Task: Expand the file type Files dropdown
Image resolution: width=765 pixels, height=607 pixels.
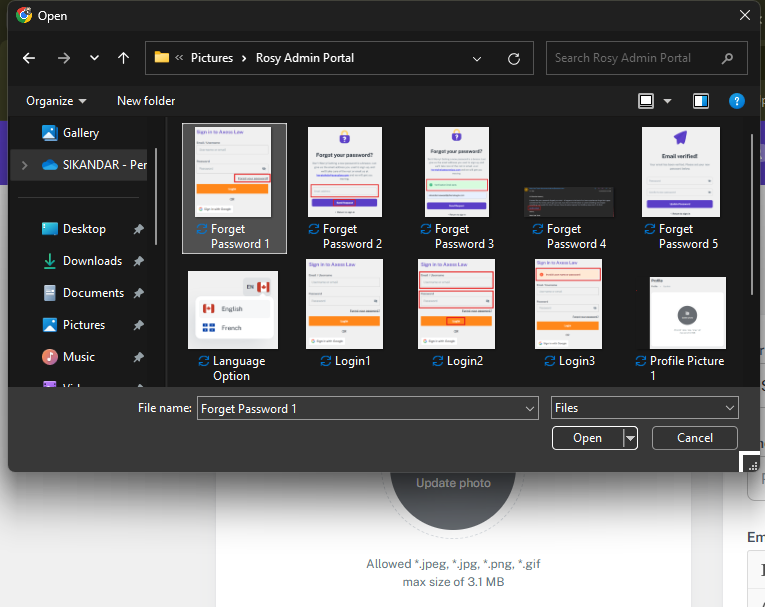Action: (644, 408)
